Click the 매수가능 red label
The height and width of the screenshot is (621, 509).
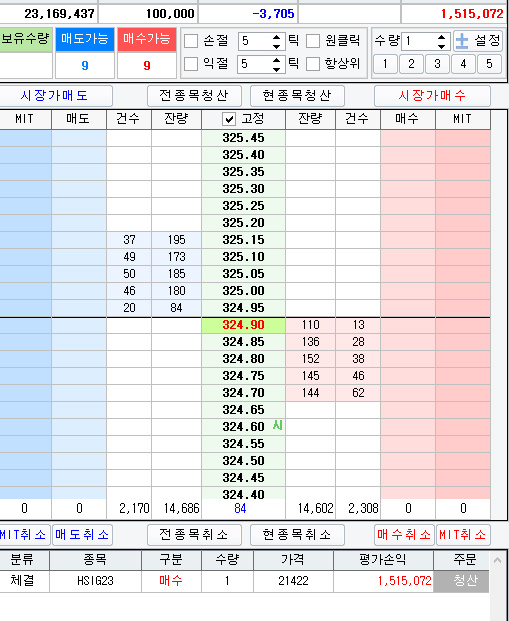tap(147, 39)
